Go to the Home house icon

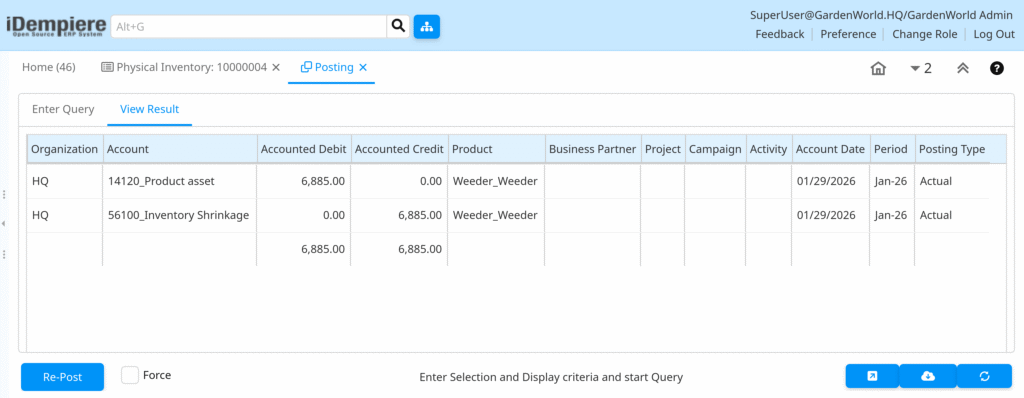(878, 68)
